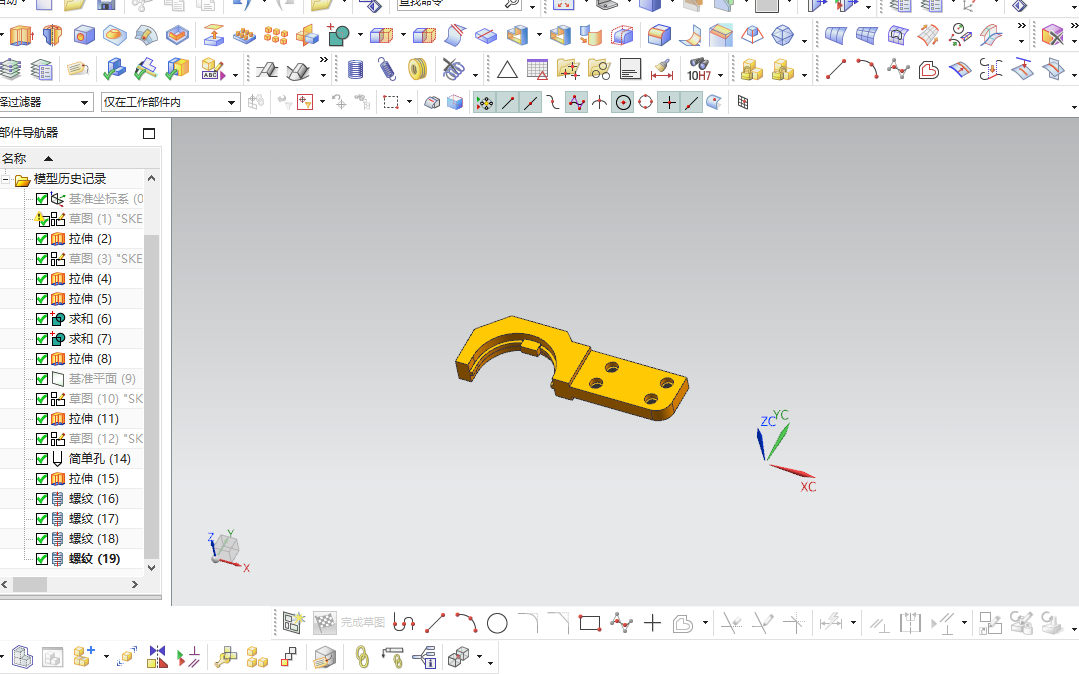
Task: Open the 10H7 binoculars tolerance tool
Action: [699, 70]
